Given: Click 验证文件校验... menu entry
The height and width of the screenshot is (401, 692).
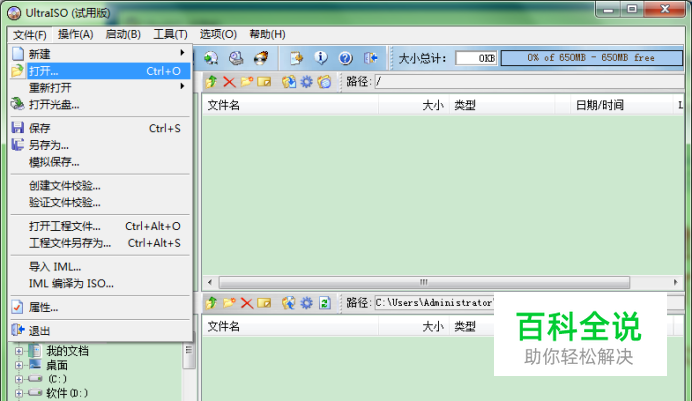Looking at the screenshot, I should tap(101, 202).
